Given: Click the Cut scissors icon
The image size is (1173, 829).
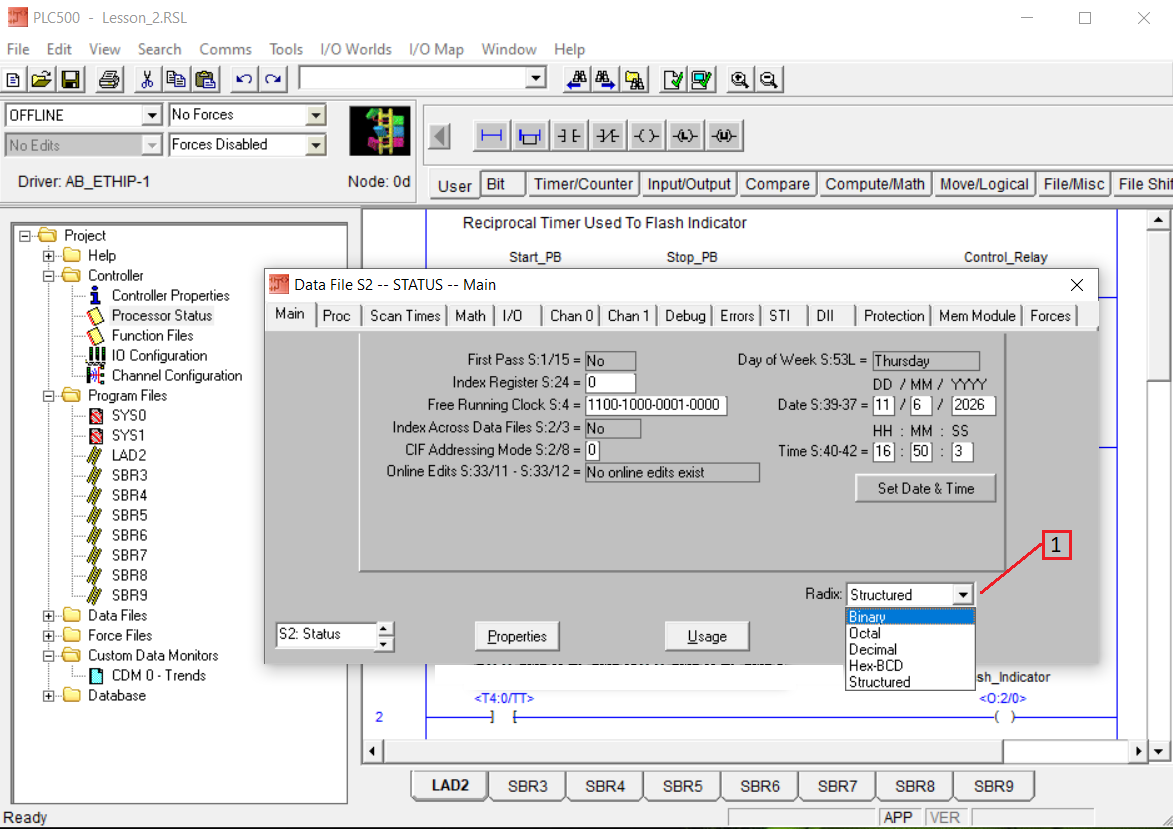Looking at the screenshot, I should [x=147, y=79].
